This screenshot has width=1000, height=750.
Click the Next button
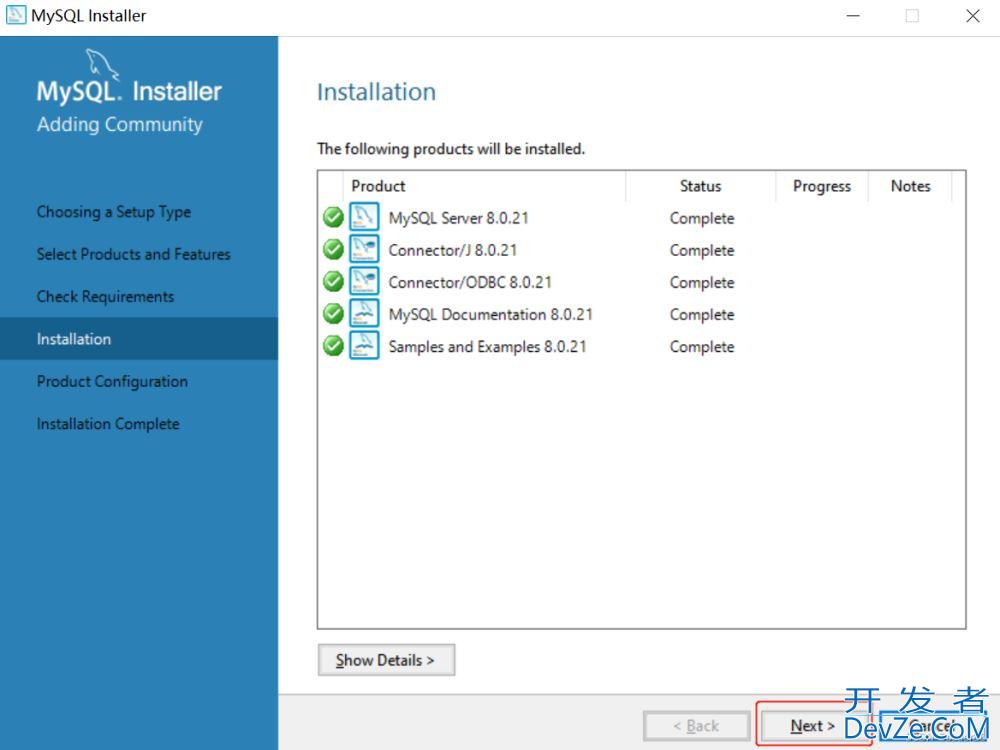coord(812,726)
